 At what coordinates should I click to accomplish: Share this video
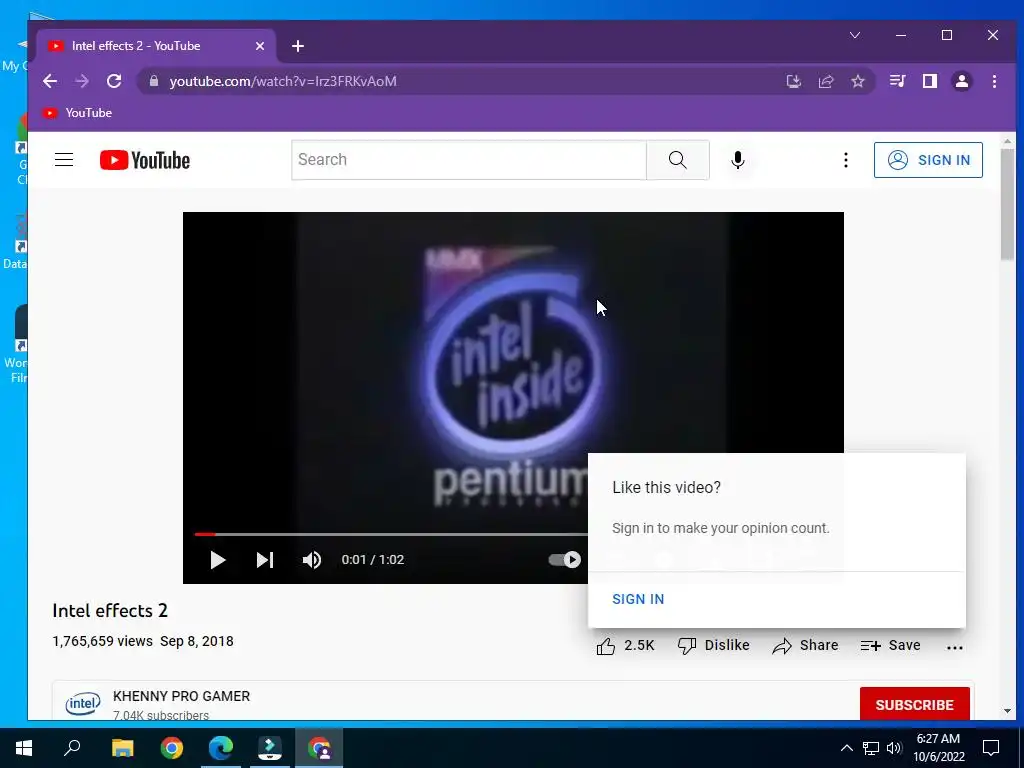click(x=805, y=645)
